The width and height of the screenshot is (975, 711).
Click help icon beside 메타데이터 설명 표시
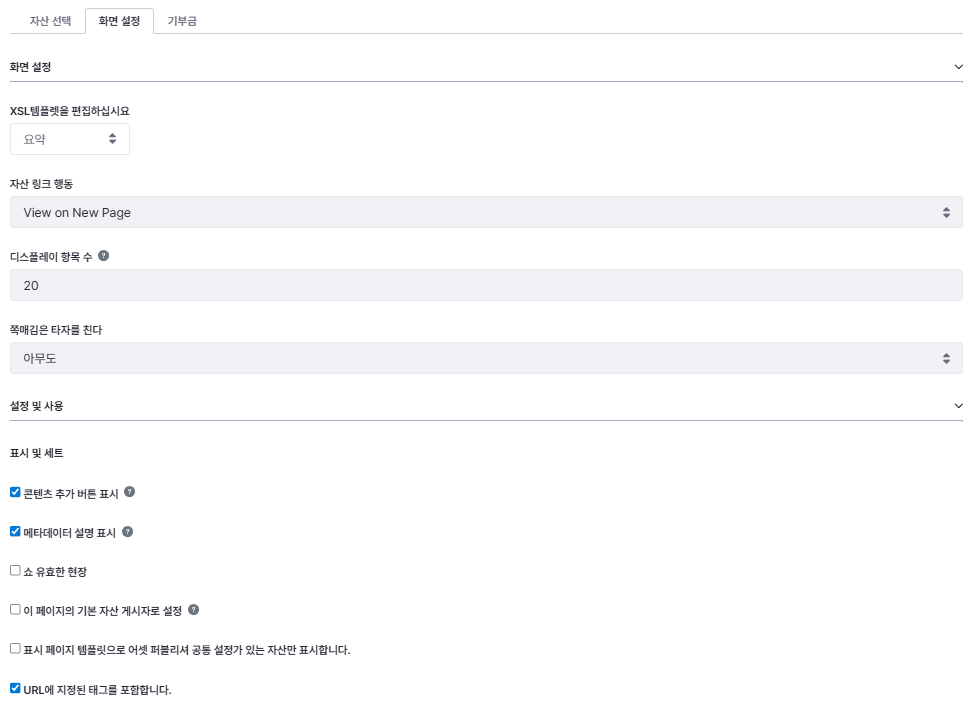coord(127,531)
